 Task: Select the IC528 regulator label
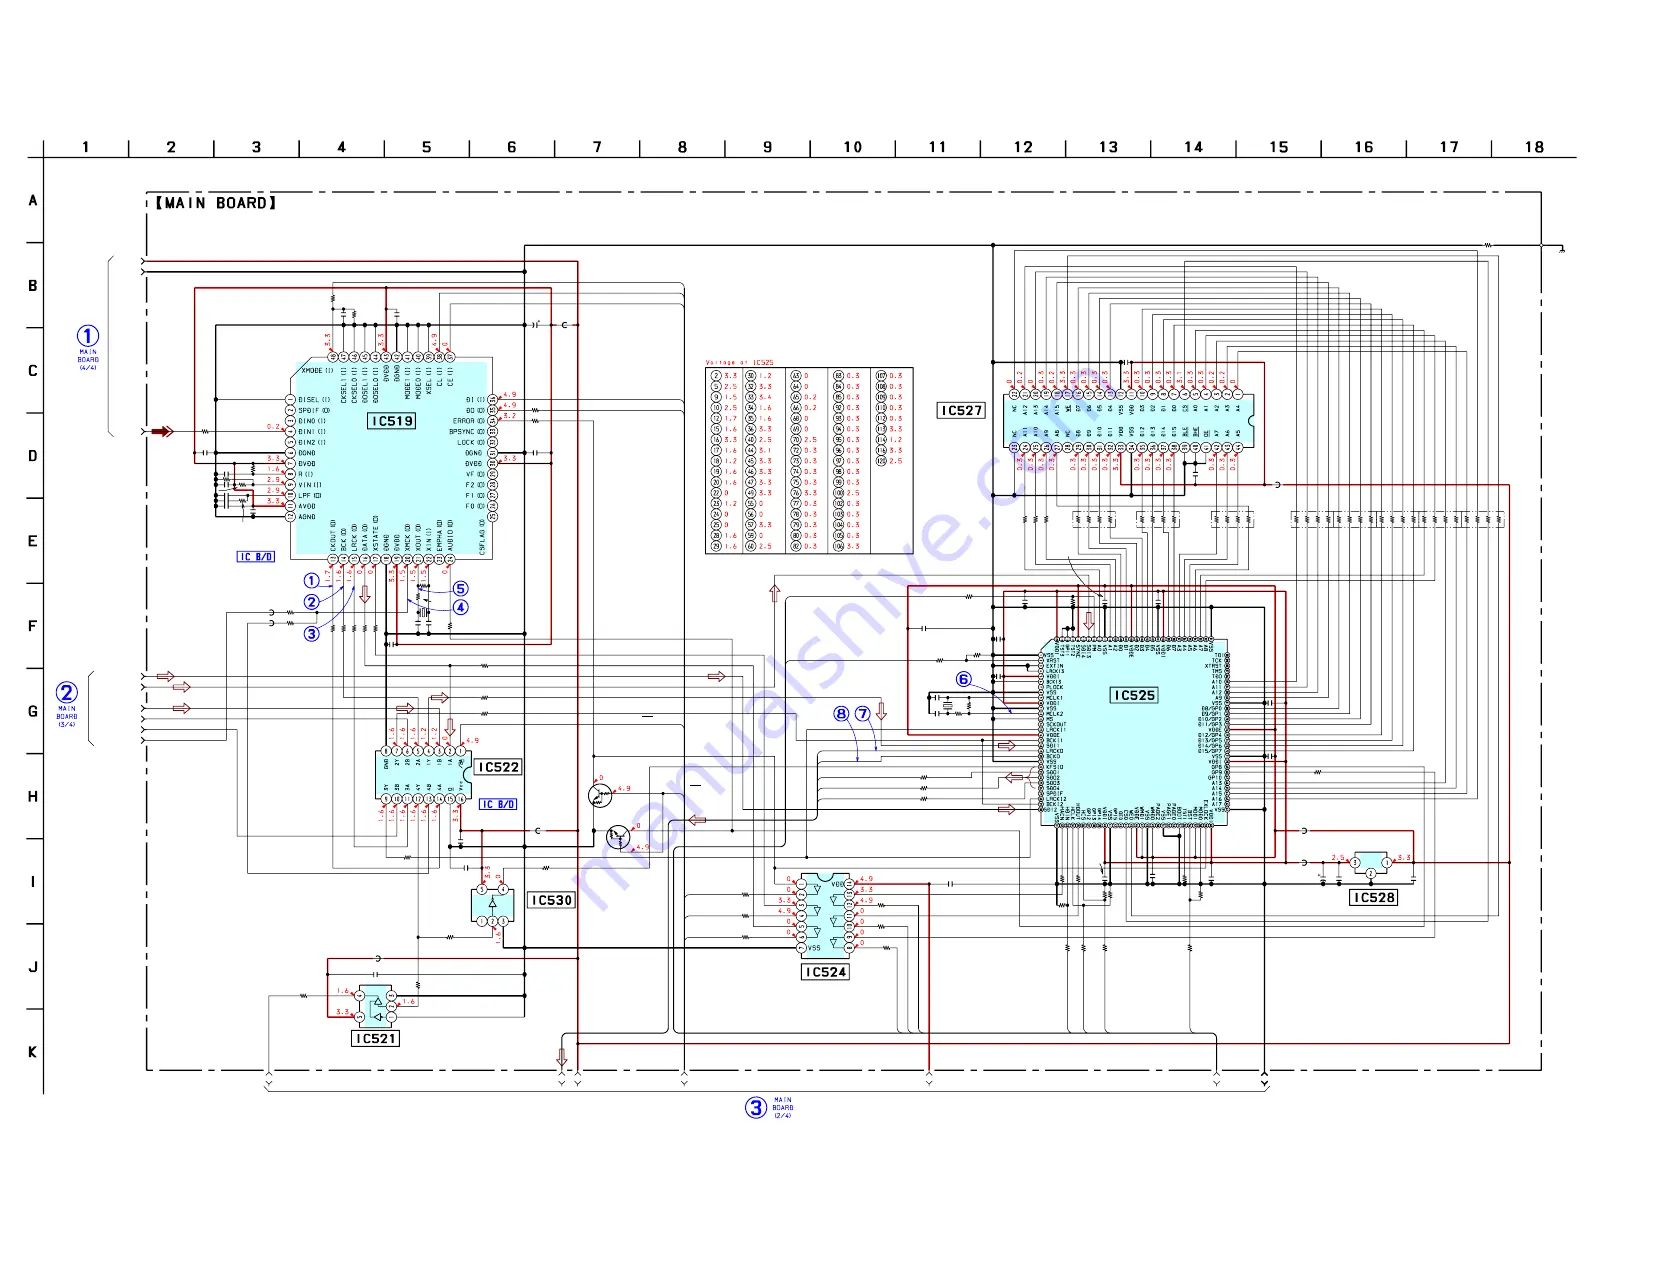(1374, 898)
